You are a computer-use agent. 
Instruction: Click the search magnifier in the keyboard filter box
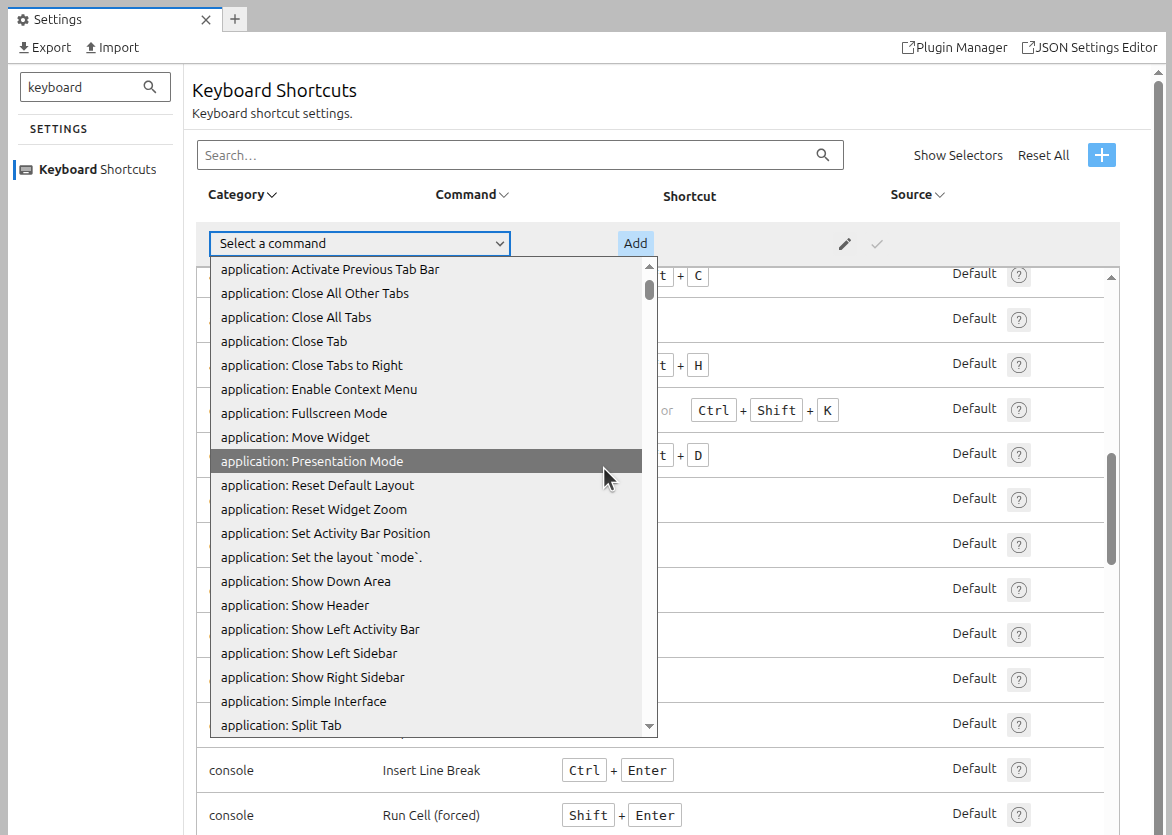coord(149,87)
